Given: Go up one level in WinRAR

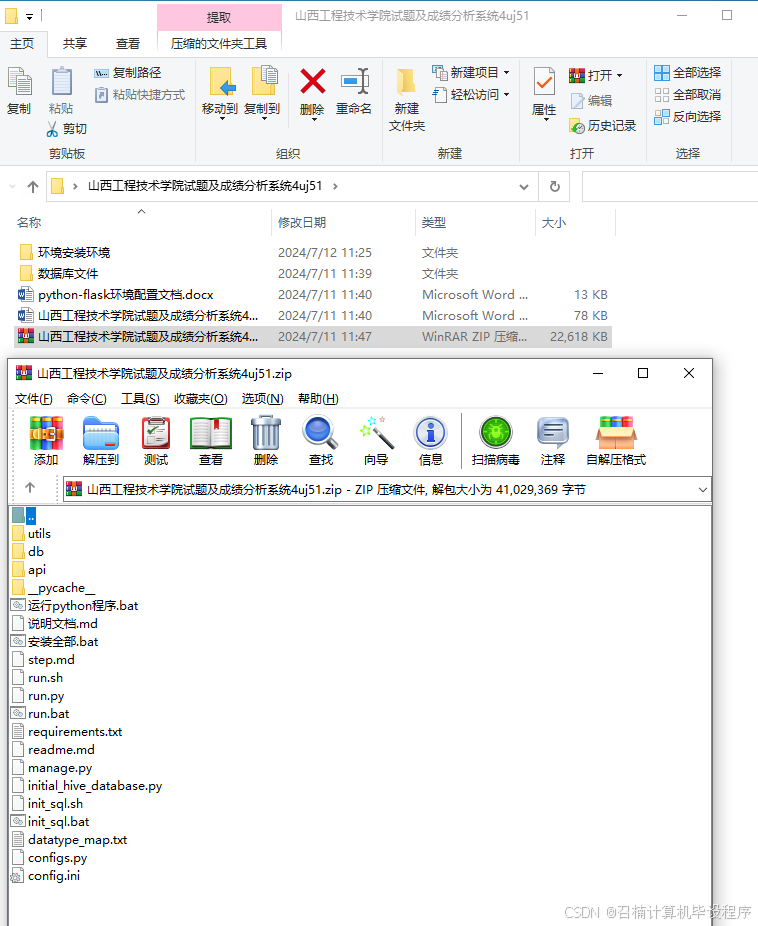Looking at the screenshot, I should tap(30, 488).
